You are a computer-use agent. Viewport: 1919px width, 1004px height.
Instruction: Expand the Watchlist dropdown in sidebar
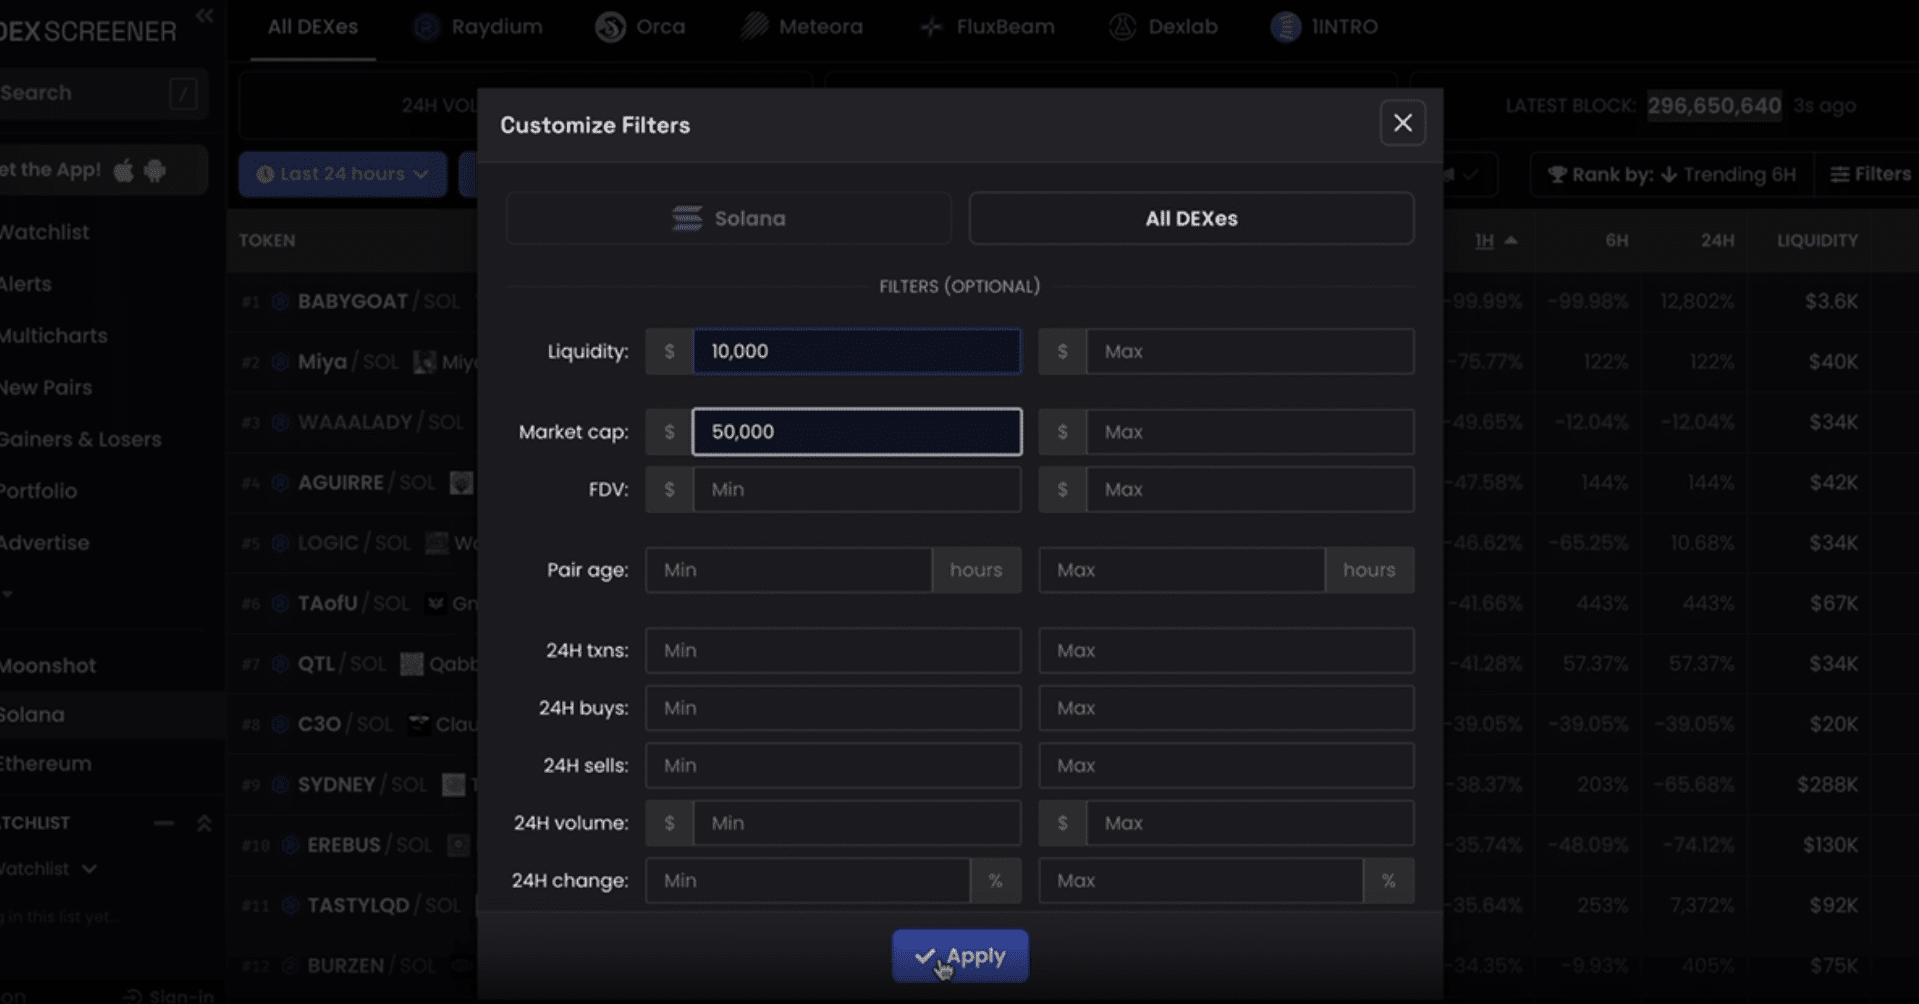tap(48, 869)
